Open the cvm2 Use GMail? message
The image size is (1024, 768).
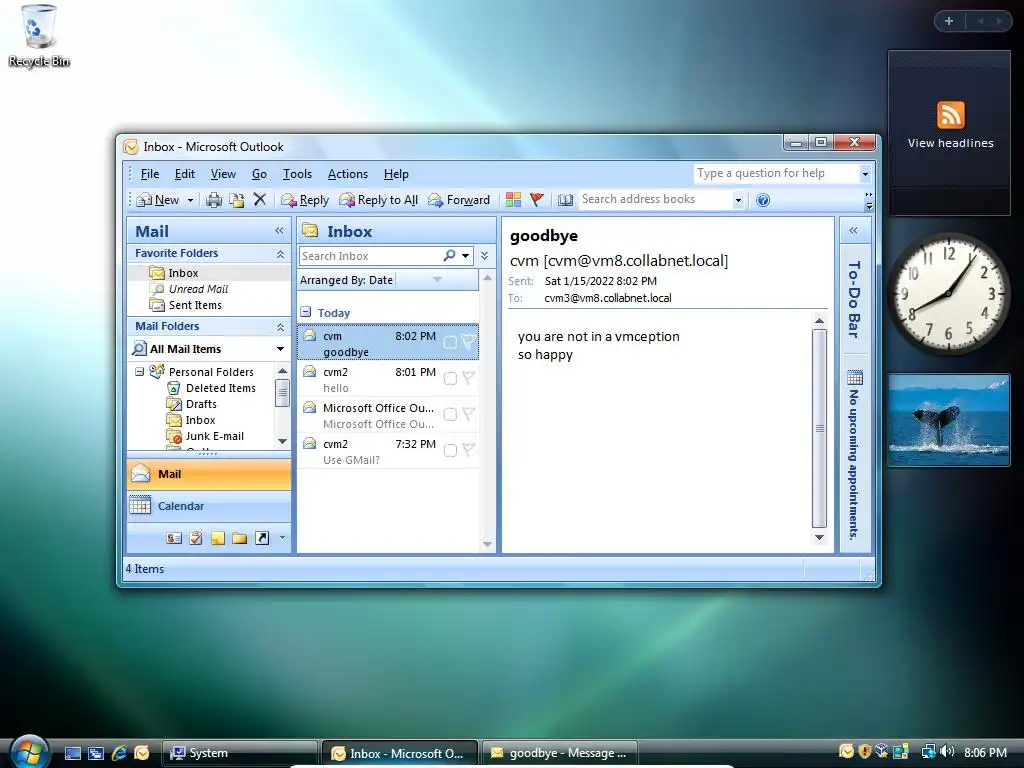[389, 451]
